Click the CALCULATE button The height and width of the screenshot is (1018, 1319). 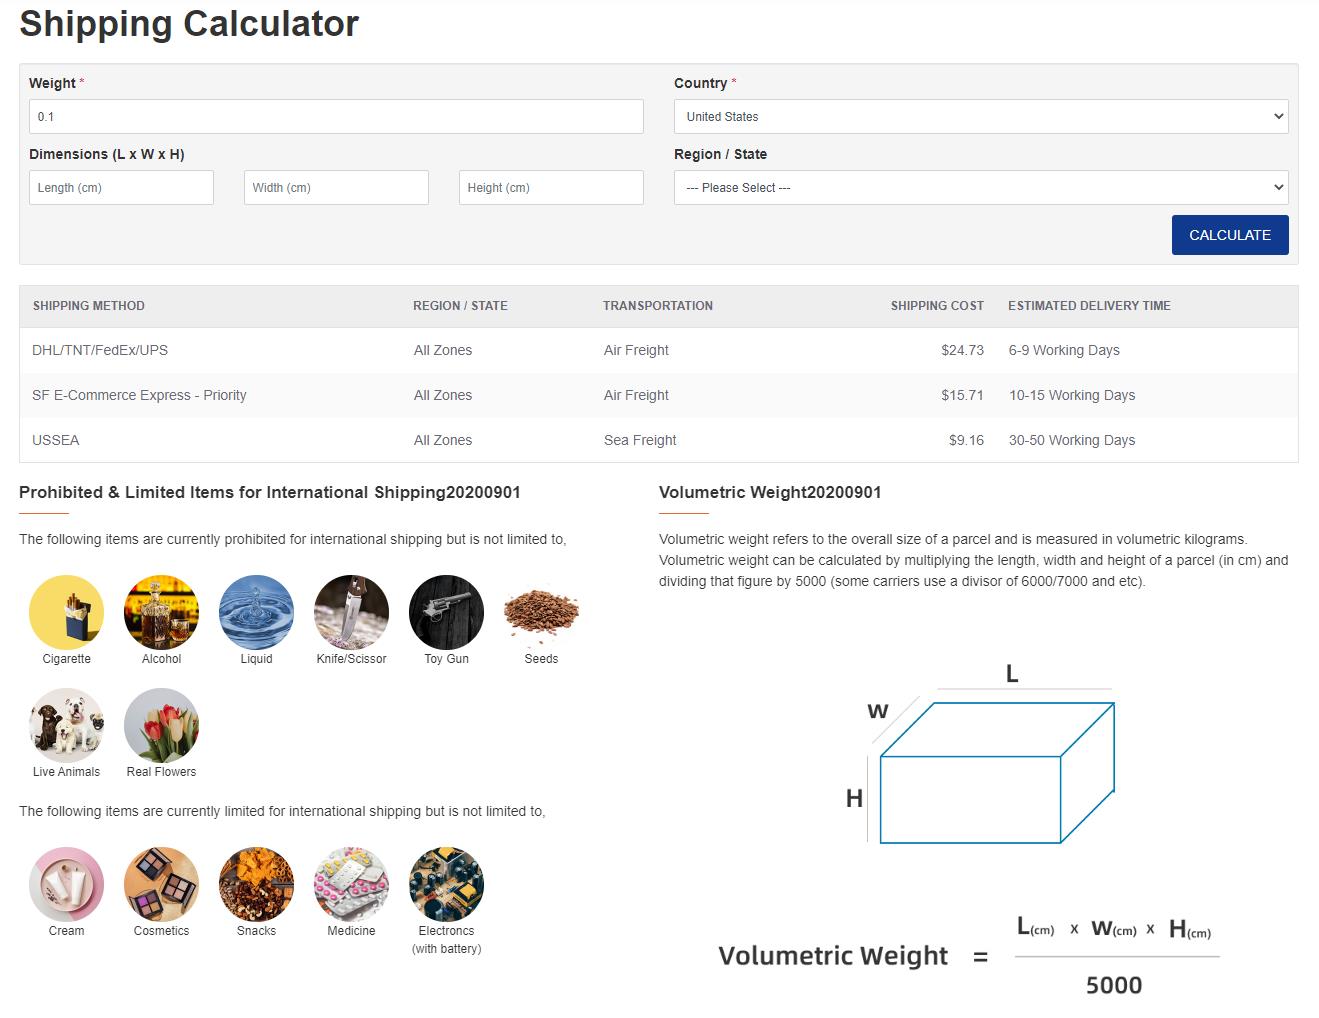click(x=1230, y=235)
